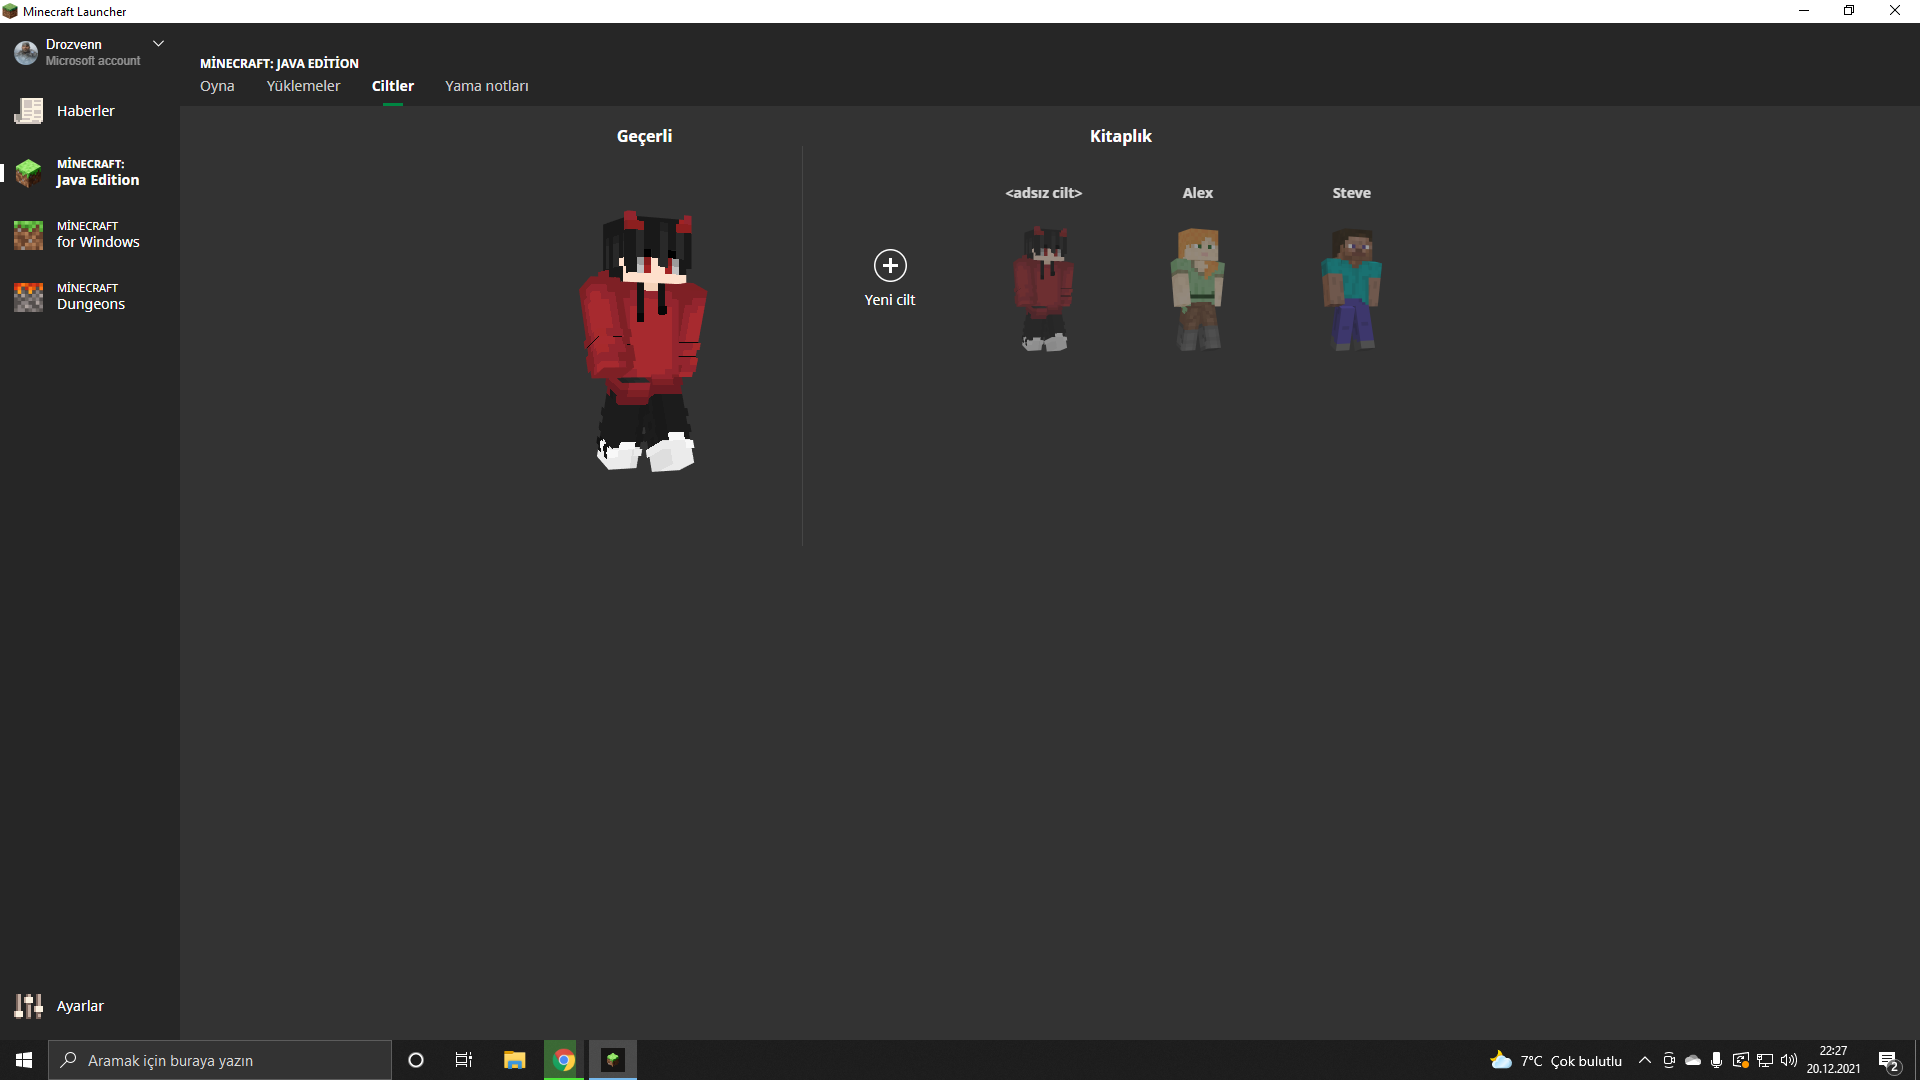
Task: Click the Haberler newspaper icon
Action: 28,111
